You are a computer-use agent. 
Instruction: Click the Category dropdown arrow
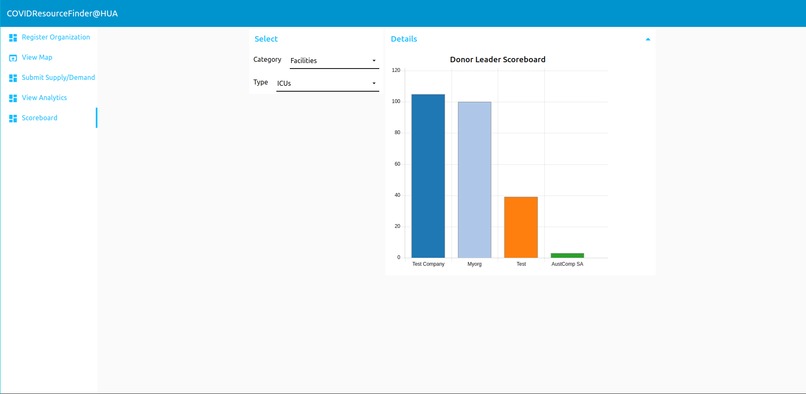click(374, 61)
